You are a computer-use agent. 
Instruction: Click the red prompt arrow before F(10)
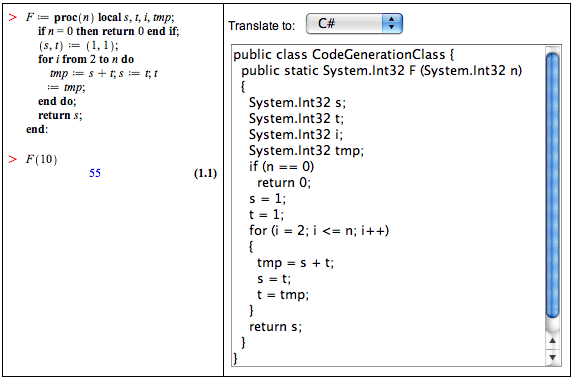click(x=13, y=159)
